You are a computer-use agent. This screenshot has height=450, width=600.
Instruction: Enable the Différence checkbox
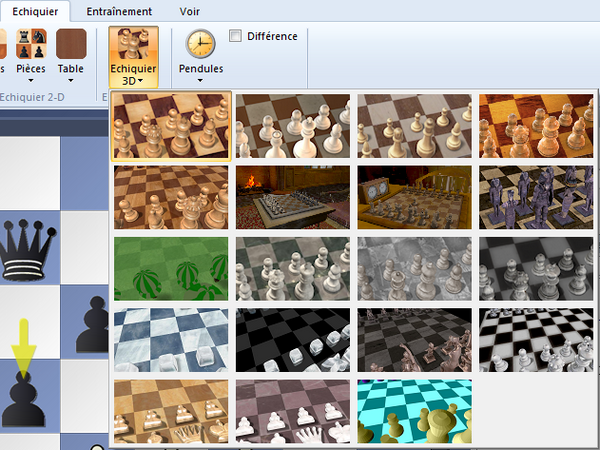(235, 36)
